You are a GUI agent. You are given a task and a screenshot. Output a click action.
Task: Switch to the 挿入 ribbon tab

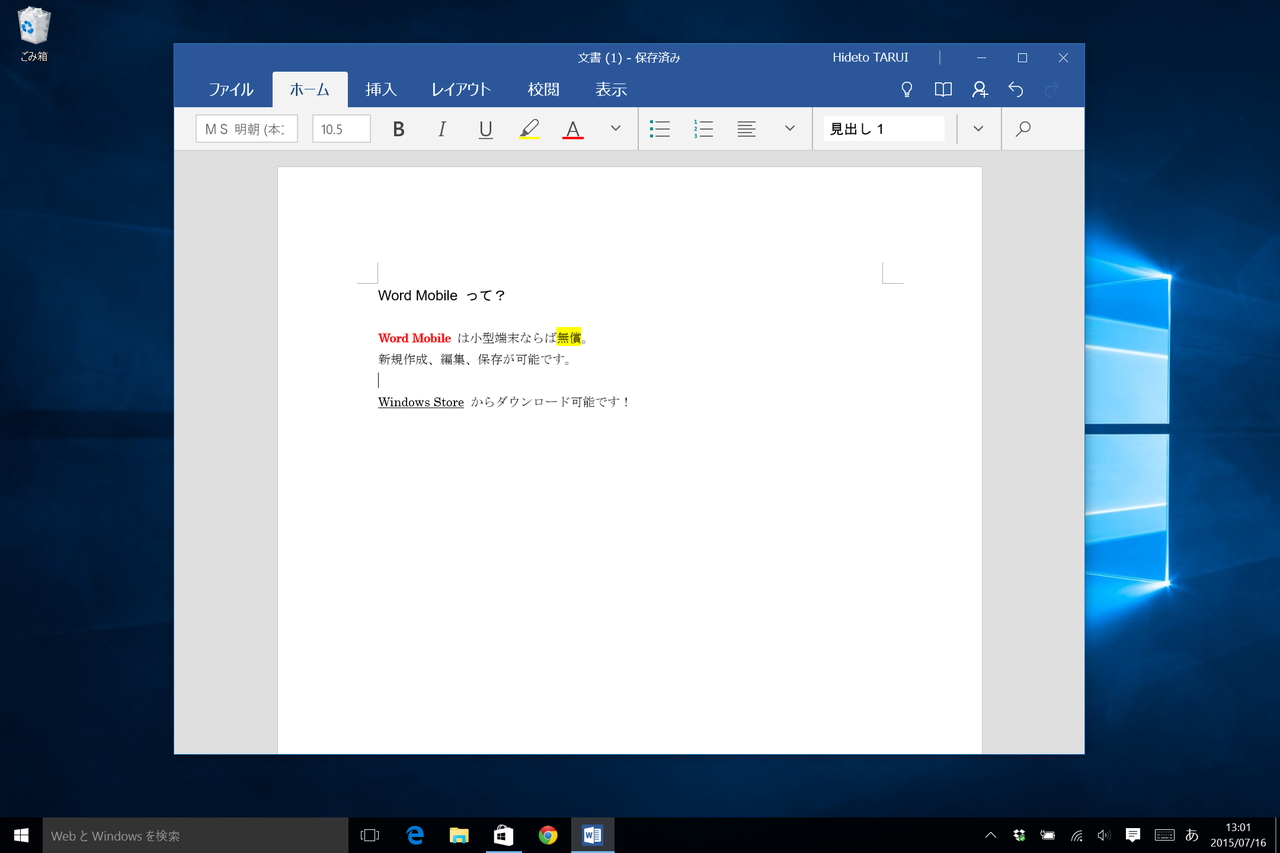(x=381, y=89)
